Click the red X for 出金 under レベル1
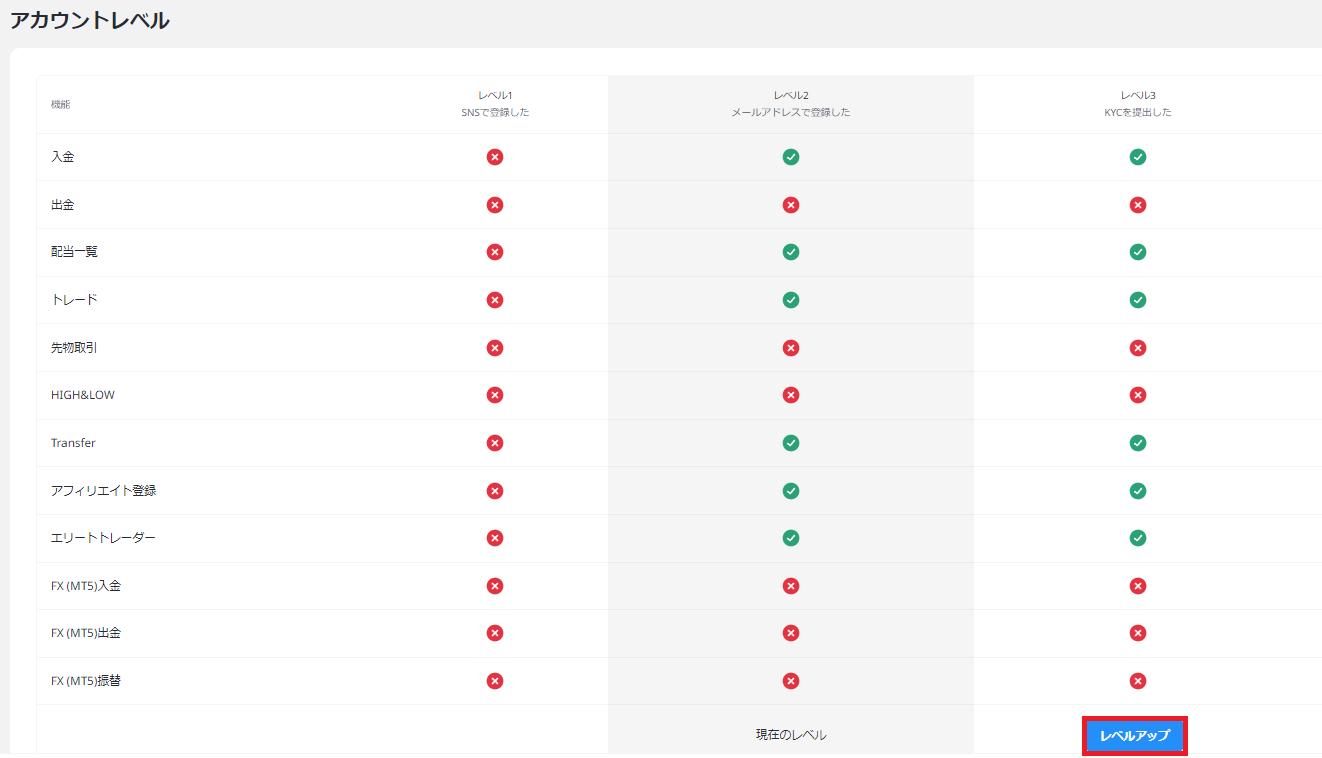 point(494,205)
